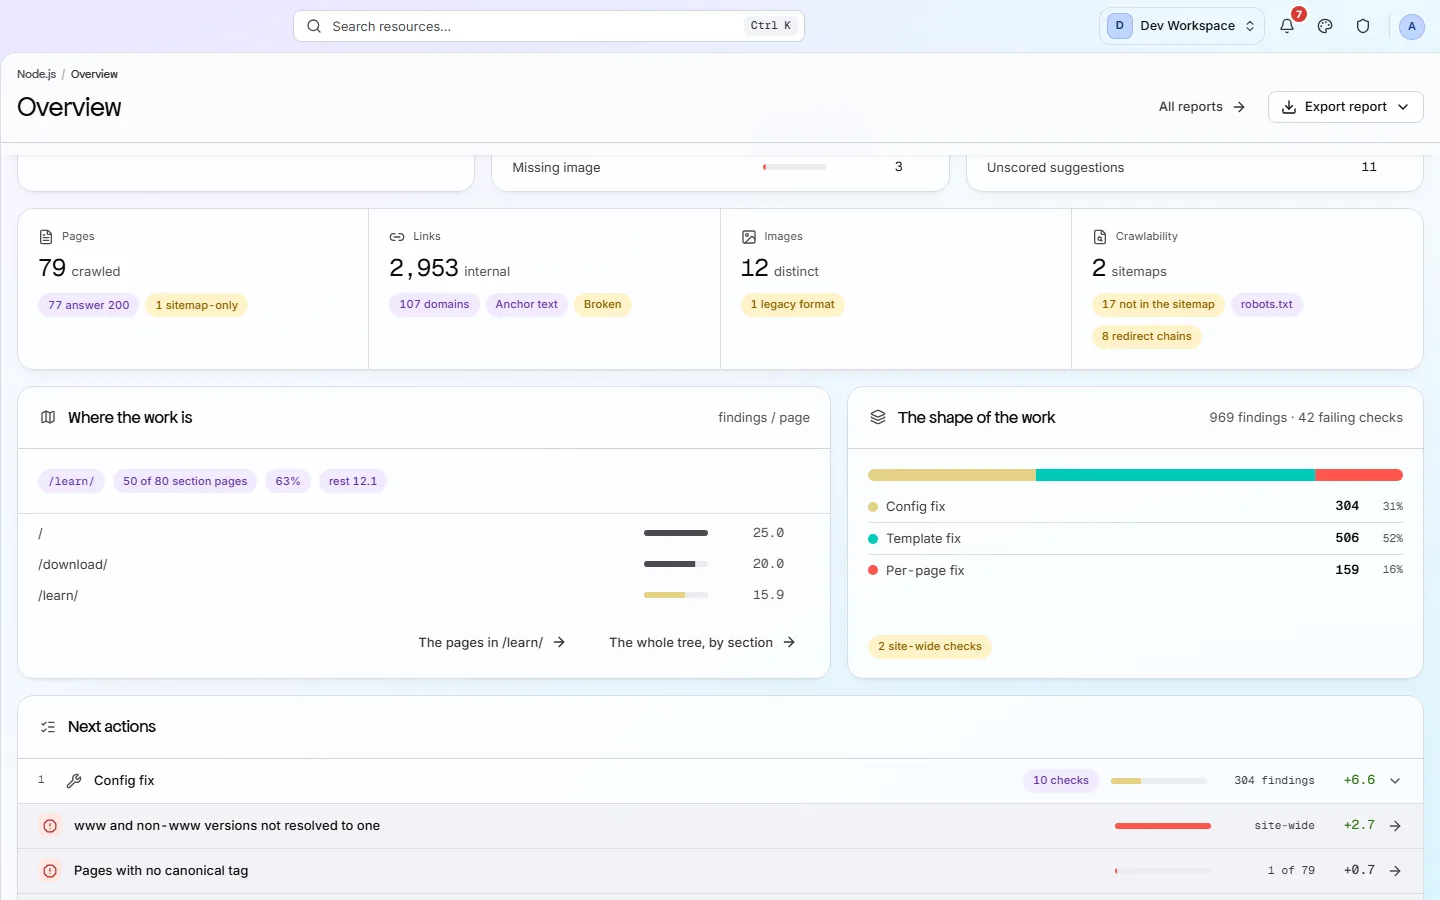
Task: Click the 1 sitemap-only tag
Action: click(197, 305)
